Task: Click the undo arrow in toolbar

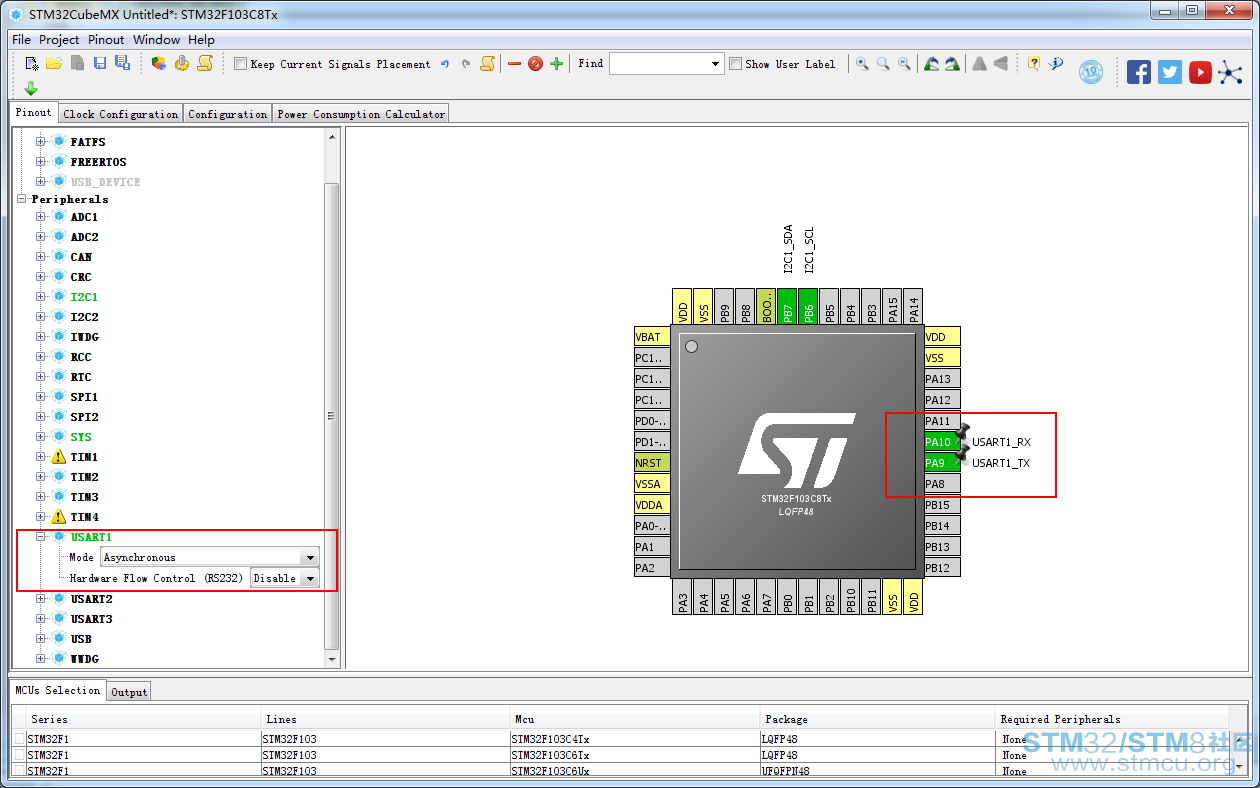Action: pos(445,64)
